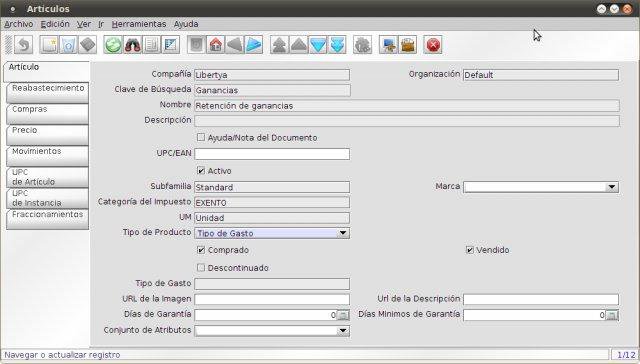Switch to the Reabastecimiento tab
This screenshot has height=364, width=640.
[48, 93]
